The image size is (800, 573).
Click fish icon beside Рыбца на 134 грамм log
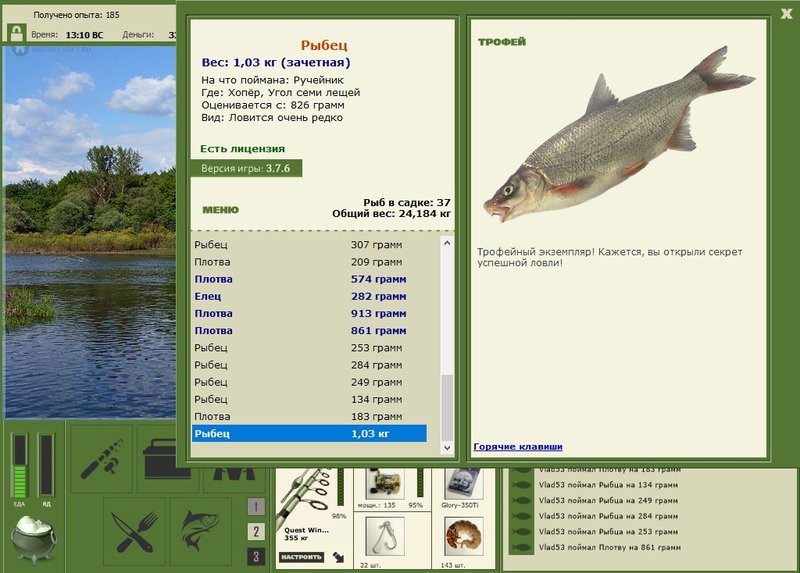click(522, 485)
